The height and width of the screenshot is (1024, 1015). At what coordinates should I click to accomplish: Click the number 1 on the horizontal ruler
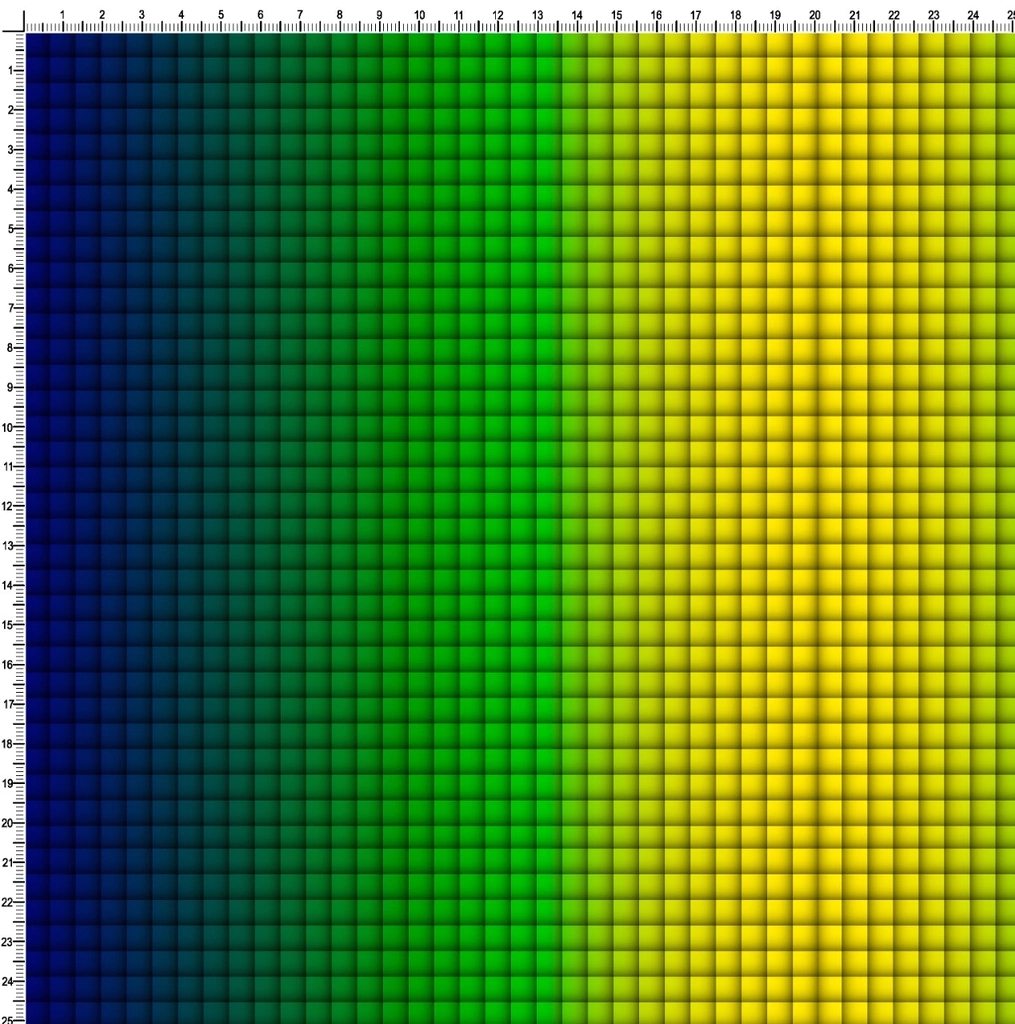[x=63, y=14]
